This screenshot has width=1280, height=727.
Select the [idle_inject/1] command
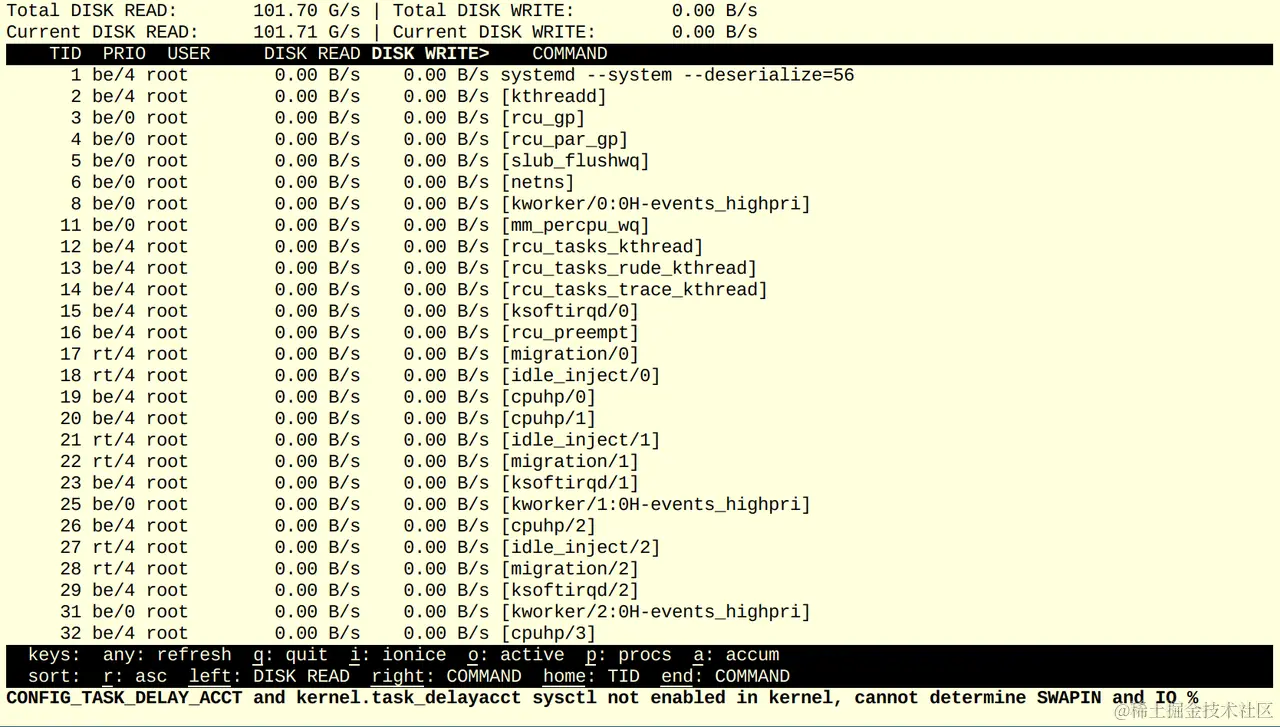click(x=581, y=440)
